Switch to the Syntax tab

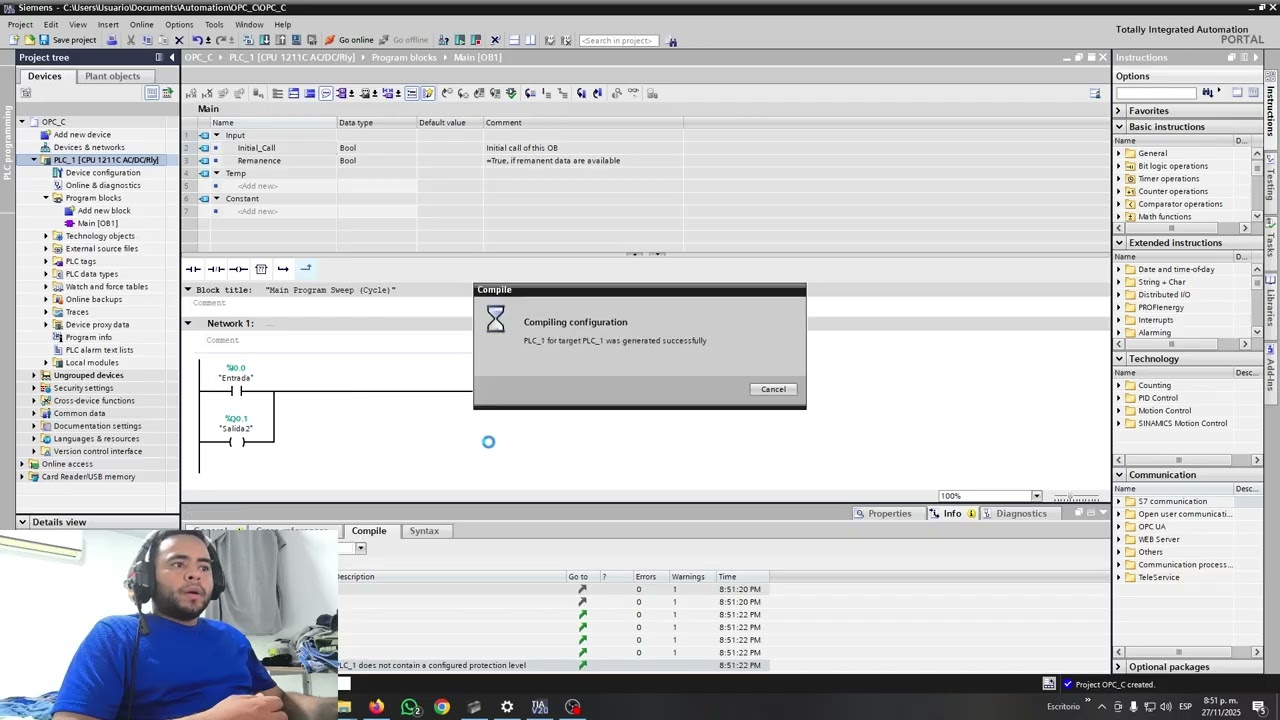pyautogui.click(x=424, y=531)
